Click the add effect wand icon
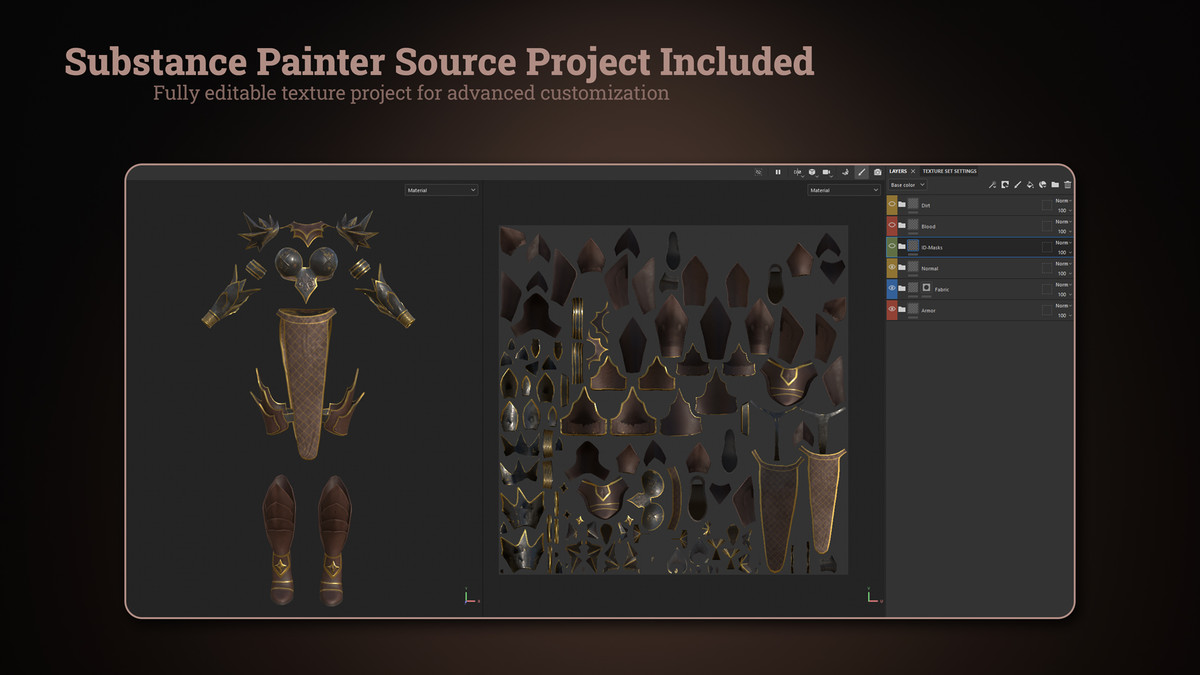 click(992, 185)
